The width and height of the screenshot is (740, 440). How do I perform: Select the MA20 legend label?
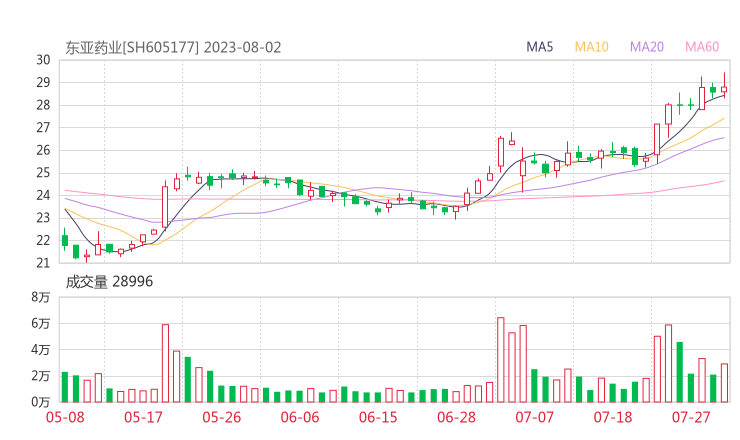647,47
